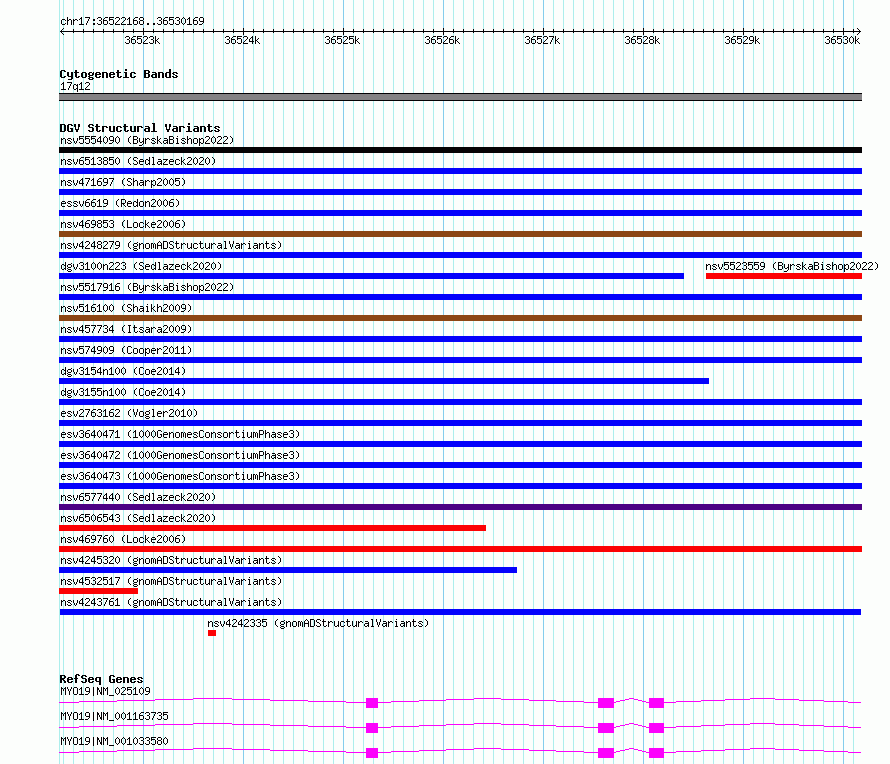Click the RefSeq Genes track title
Screen dimensions: 890x764
click(101, 679)
